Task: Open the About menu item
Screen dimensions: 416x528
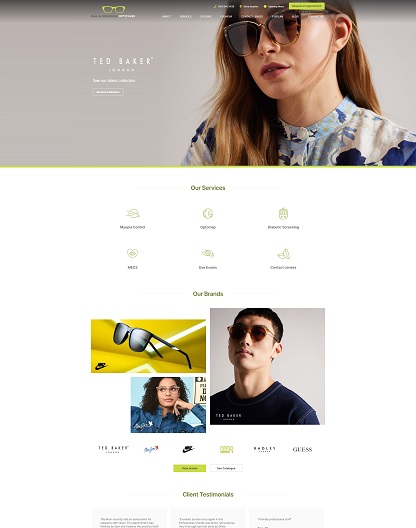Action: [x=166, y=16]
